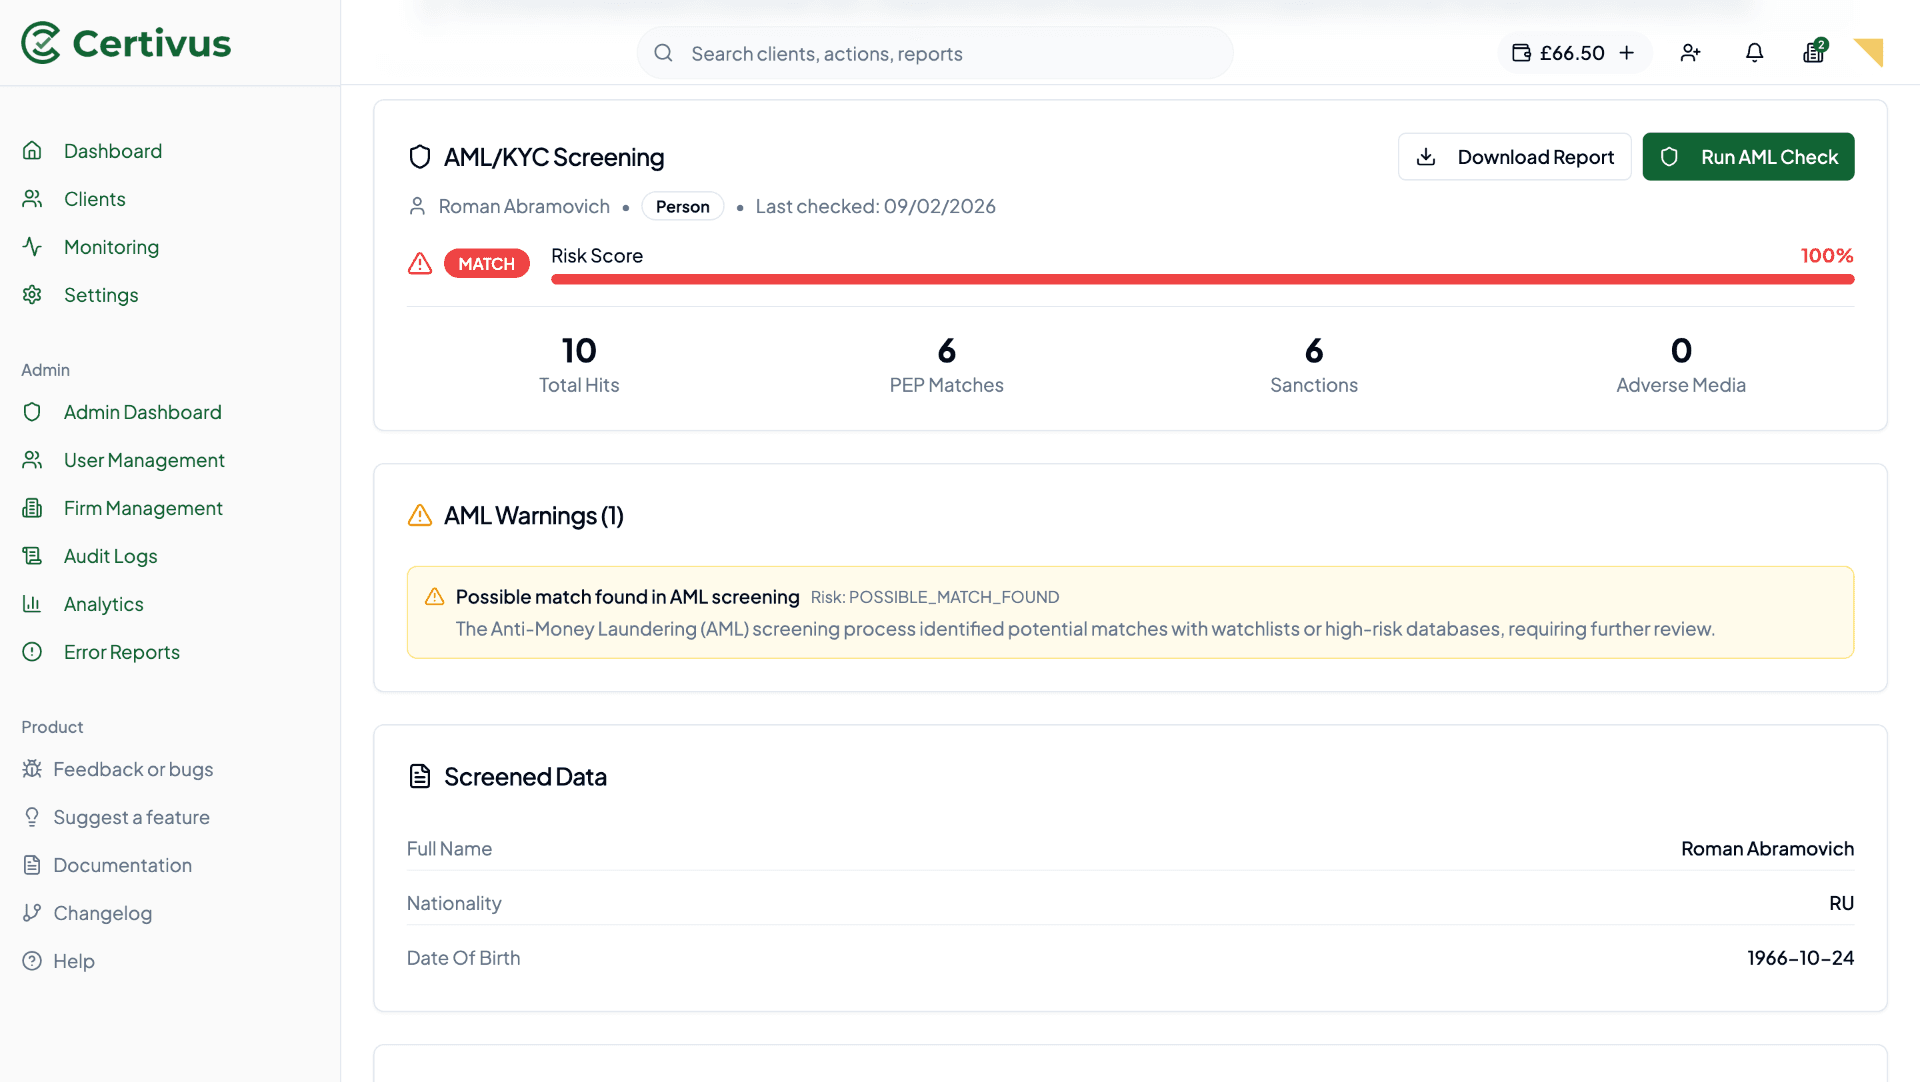1920x1082 pixels.
Task: Open Audit Logs menu item
Action: (110, 556)
